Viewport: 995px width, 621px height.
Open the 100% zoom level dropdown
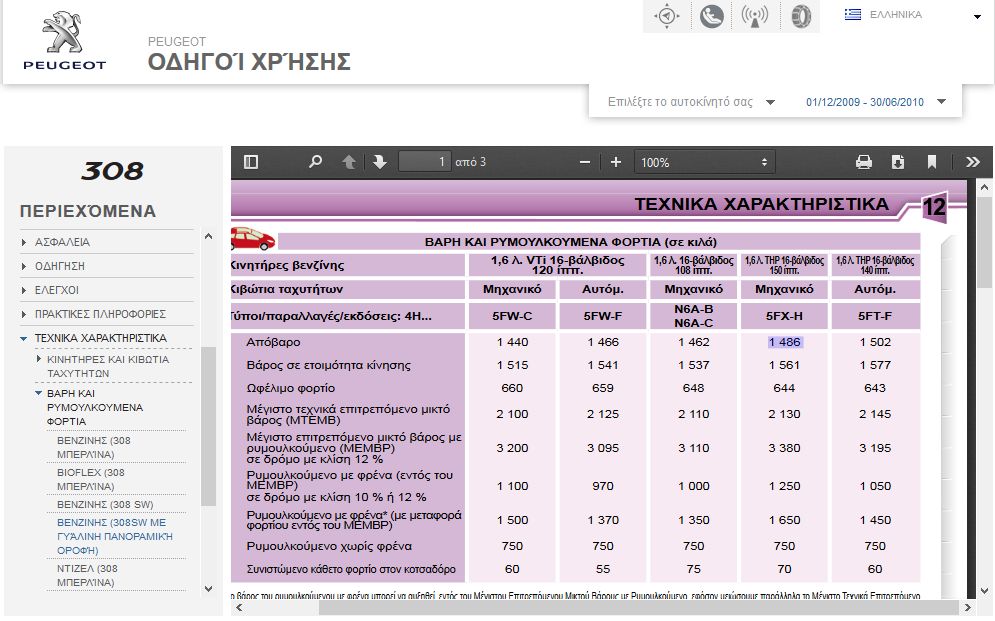tap(704, 162)
